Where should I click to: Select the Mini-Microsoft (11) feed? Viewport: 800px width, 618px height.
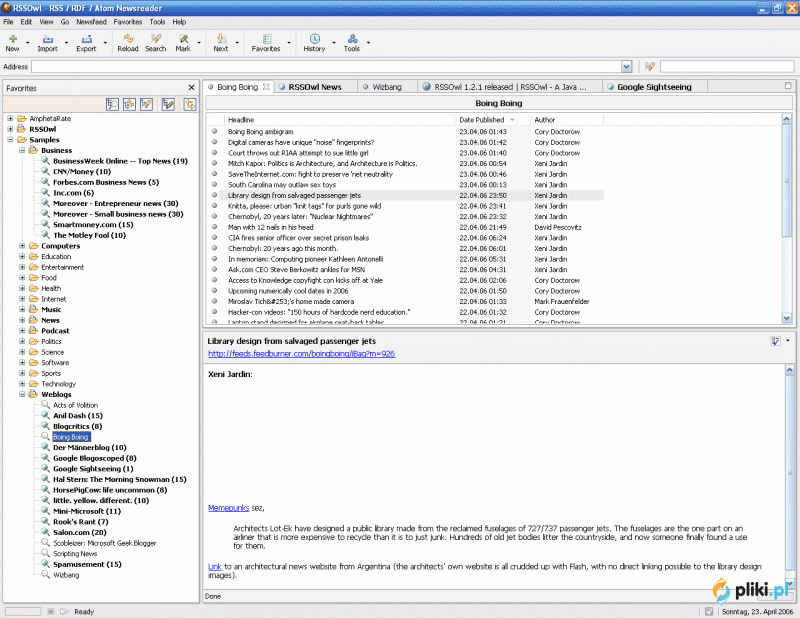pyautogui.click(x=87, y=511)
